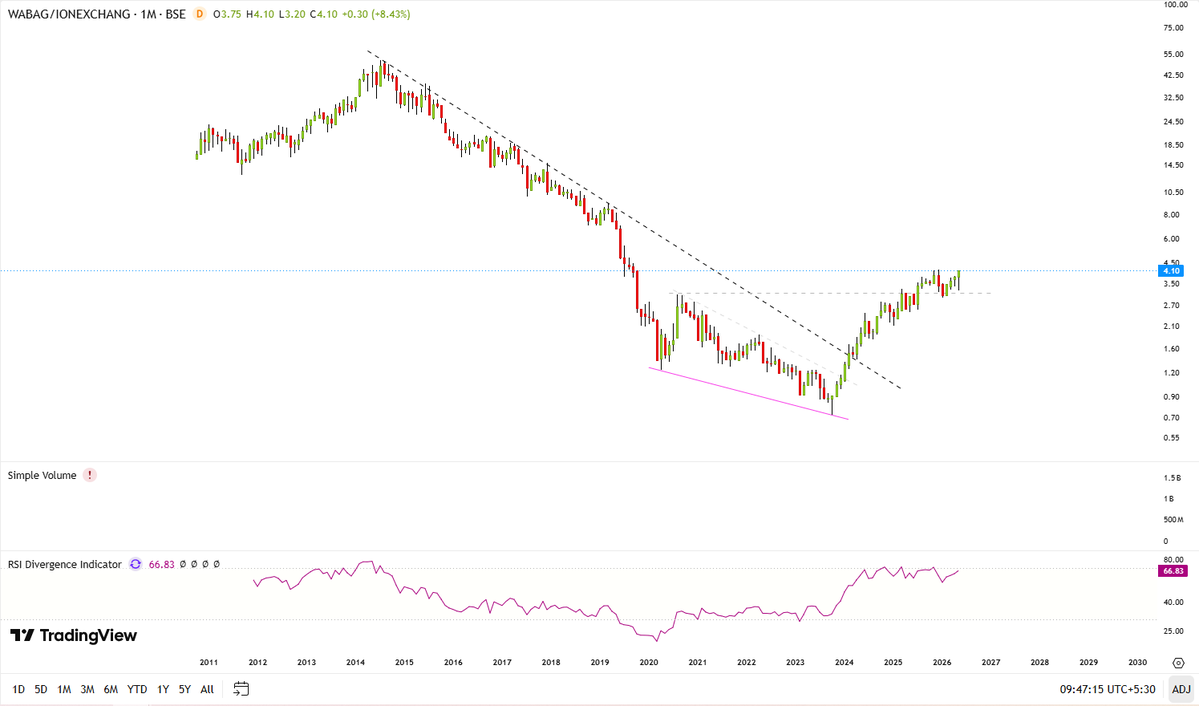Screen dimensions: 1199x706
Task: Select the 3M time range
Action: (x=87, y=689)
